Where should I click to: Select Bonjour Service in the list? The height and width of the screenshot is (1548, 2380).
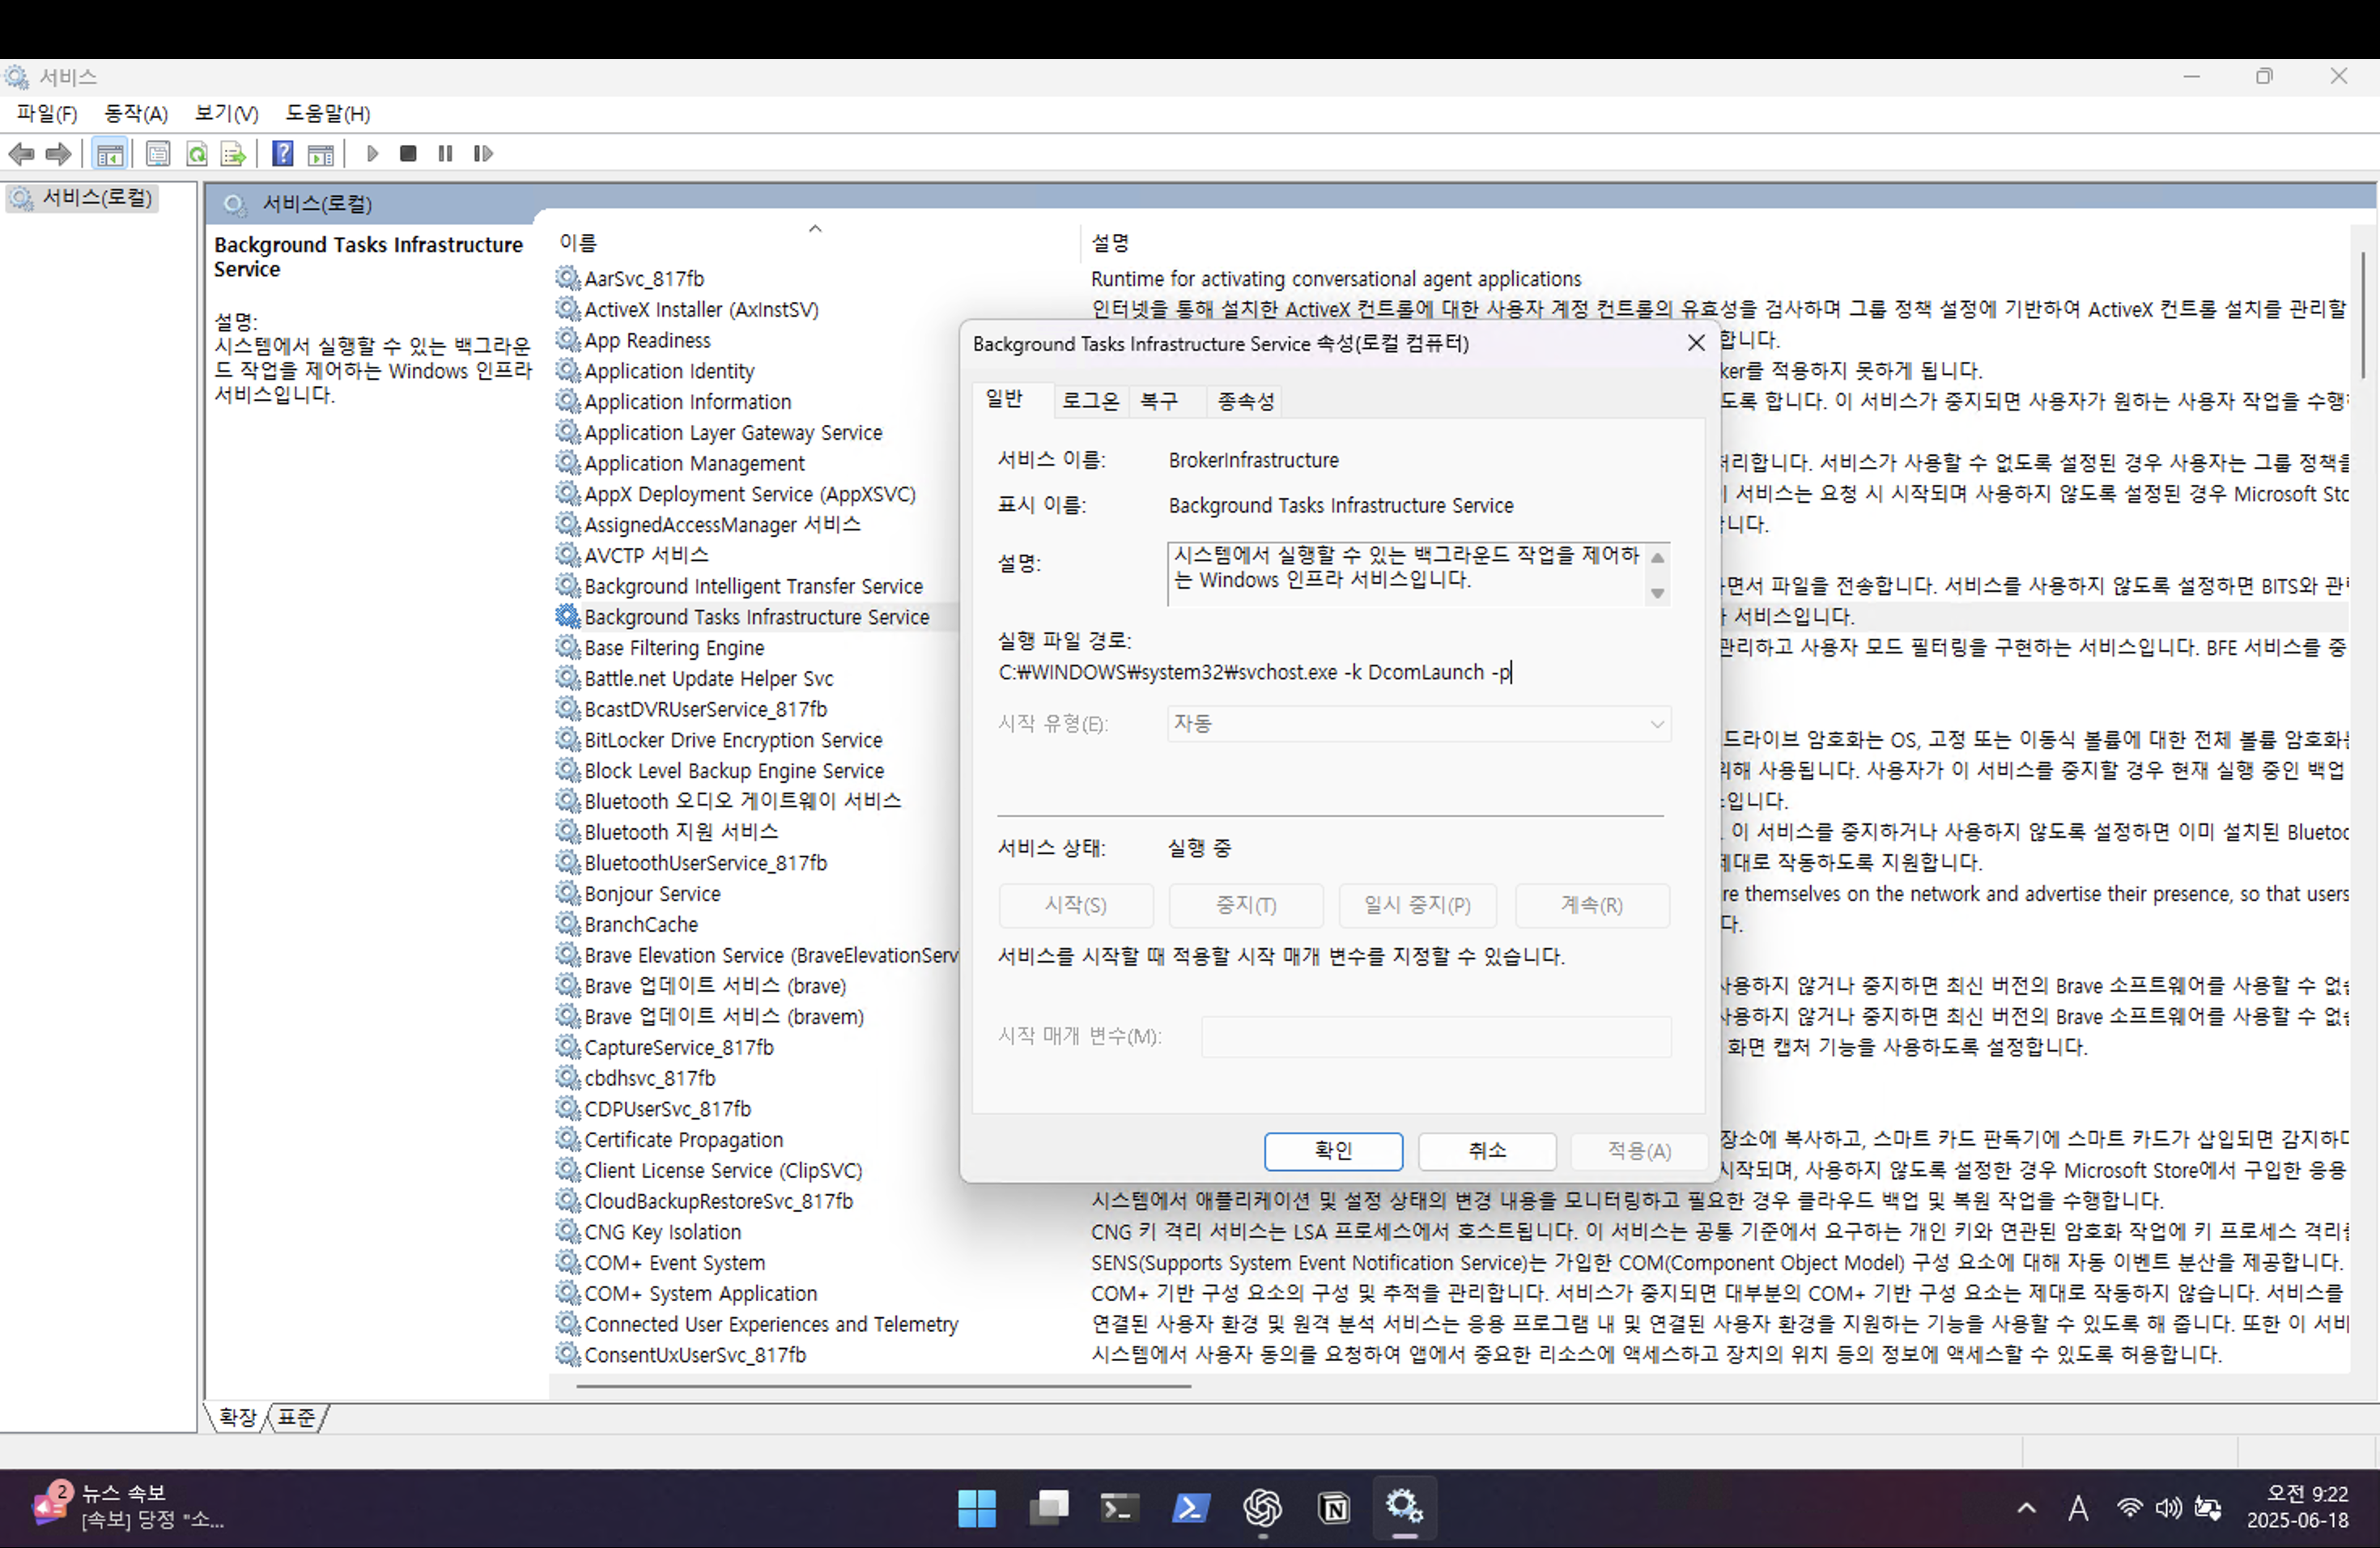point(652,894)
